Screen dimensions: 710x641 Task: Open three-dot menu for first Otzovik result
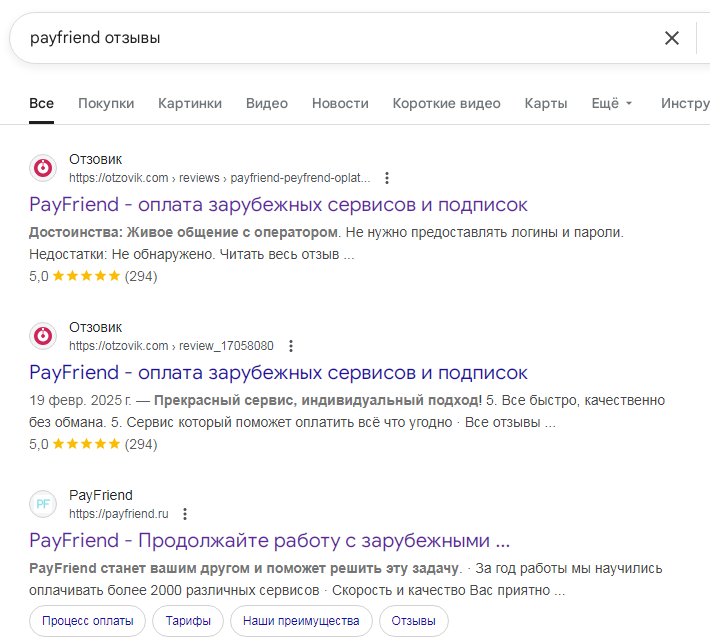click(x=387, y=178)
